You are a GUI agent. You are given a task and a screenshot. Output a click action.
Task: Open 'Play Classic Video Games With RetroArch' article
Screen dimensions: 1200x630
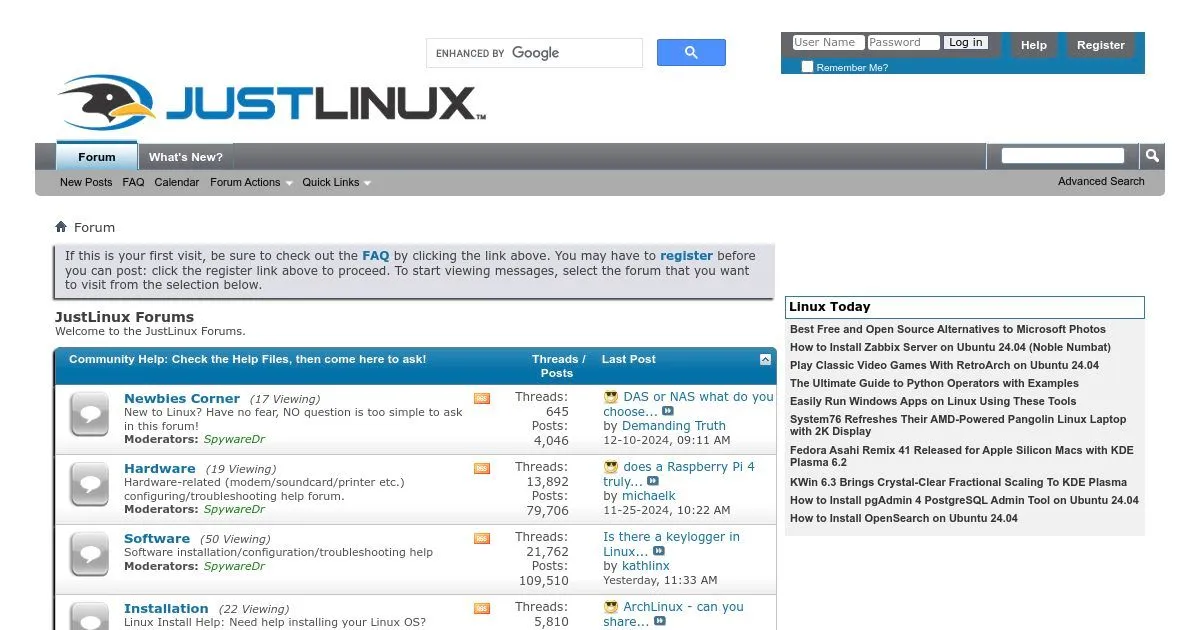(x=944, y=365)
